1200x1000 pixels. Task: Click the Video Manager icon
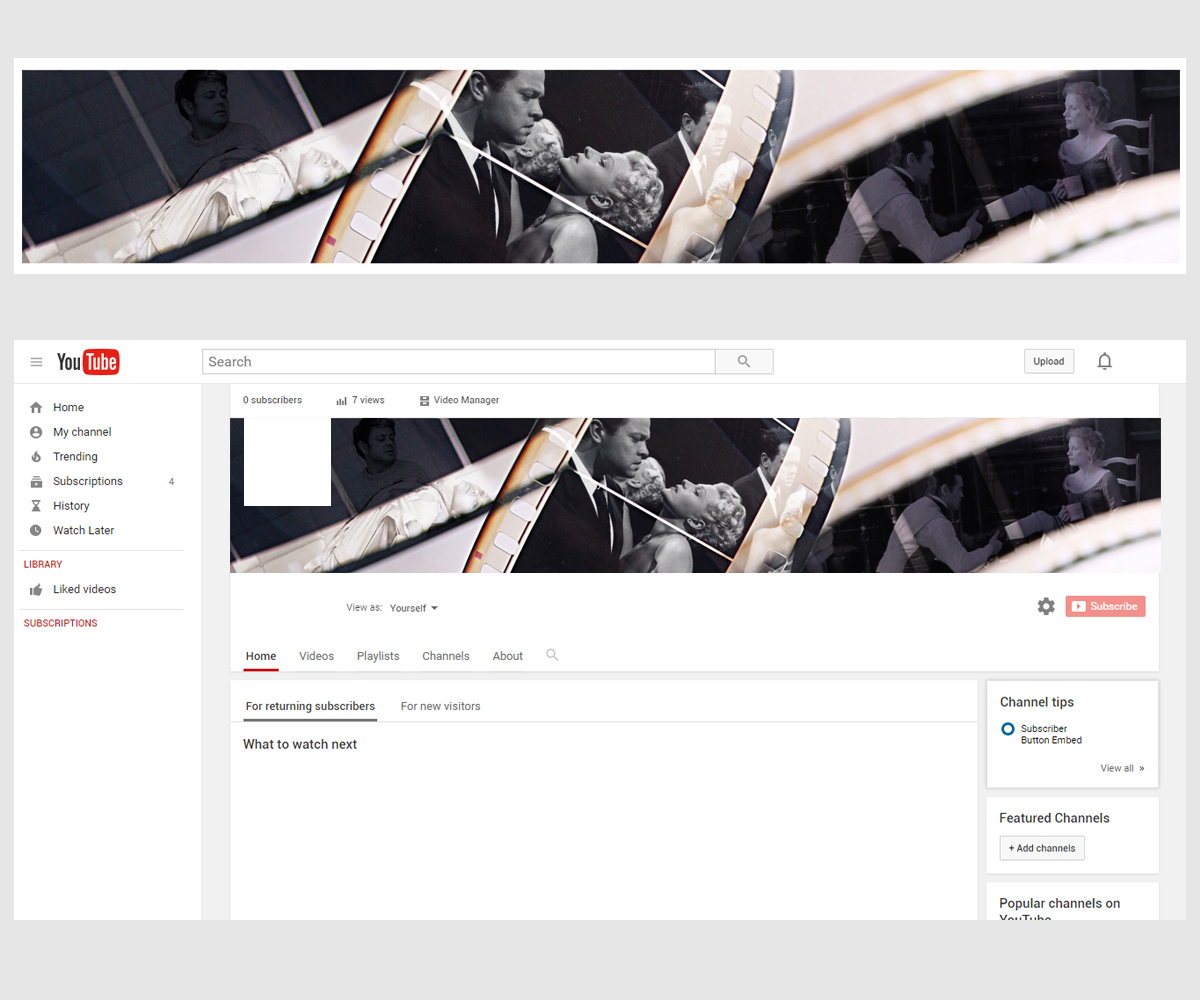424,400
